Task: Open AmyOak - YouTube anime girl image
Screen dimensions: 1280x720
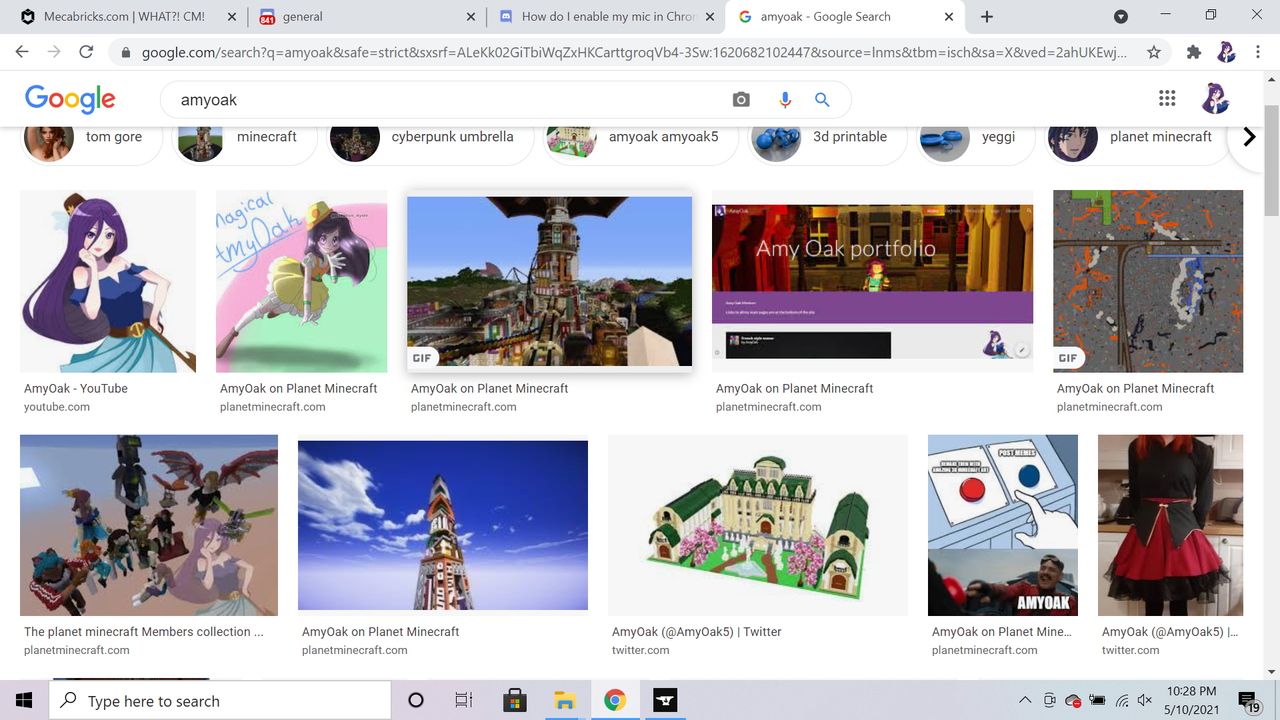Action: [108, 281]
